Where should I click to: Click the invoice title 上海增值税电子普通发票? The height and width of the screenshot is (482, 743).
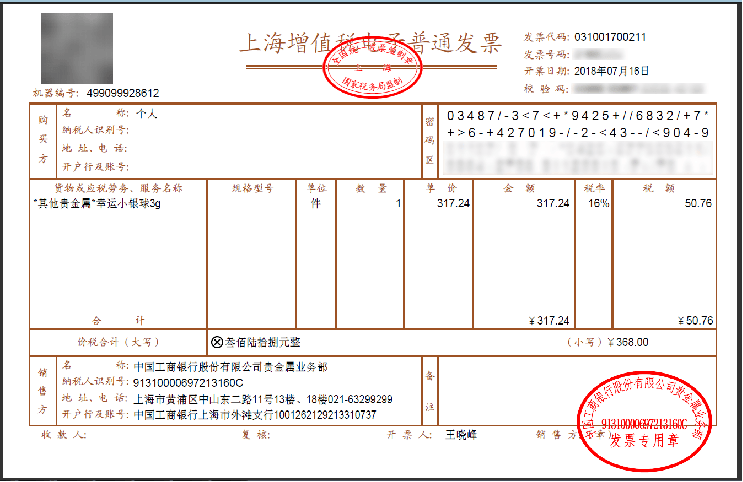click(371, 44)
